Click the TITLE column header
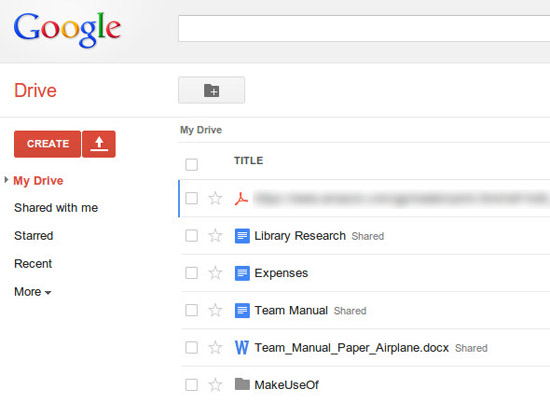Image resolution: width=550 pixels, height=403 pixels. click(249, 161)
